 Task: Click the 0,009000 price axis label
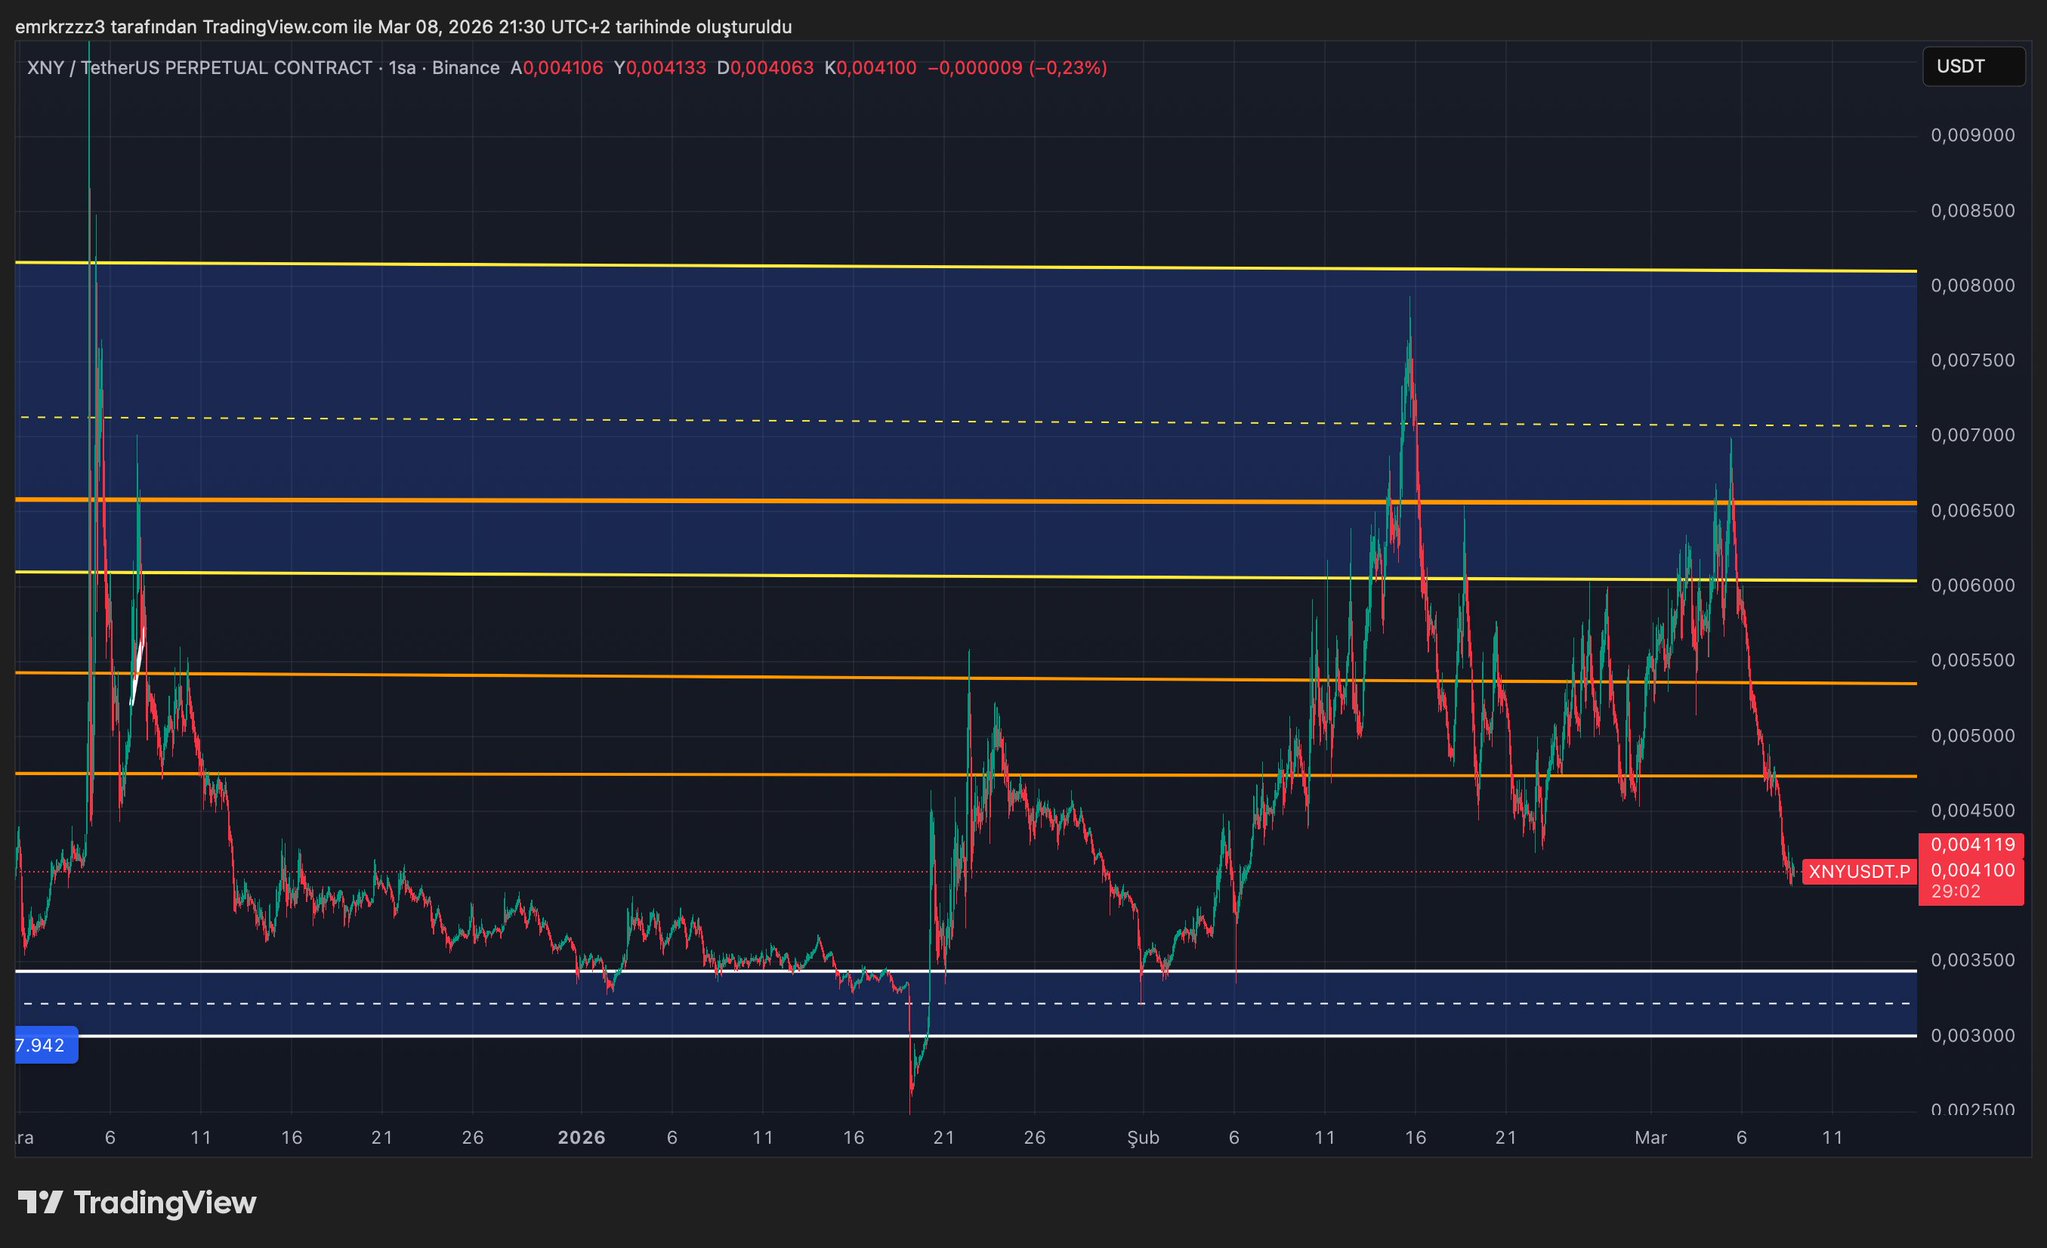(x=1972, y=135)
